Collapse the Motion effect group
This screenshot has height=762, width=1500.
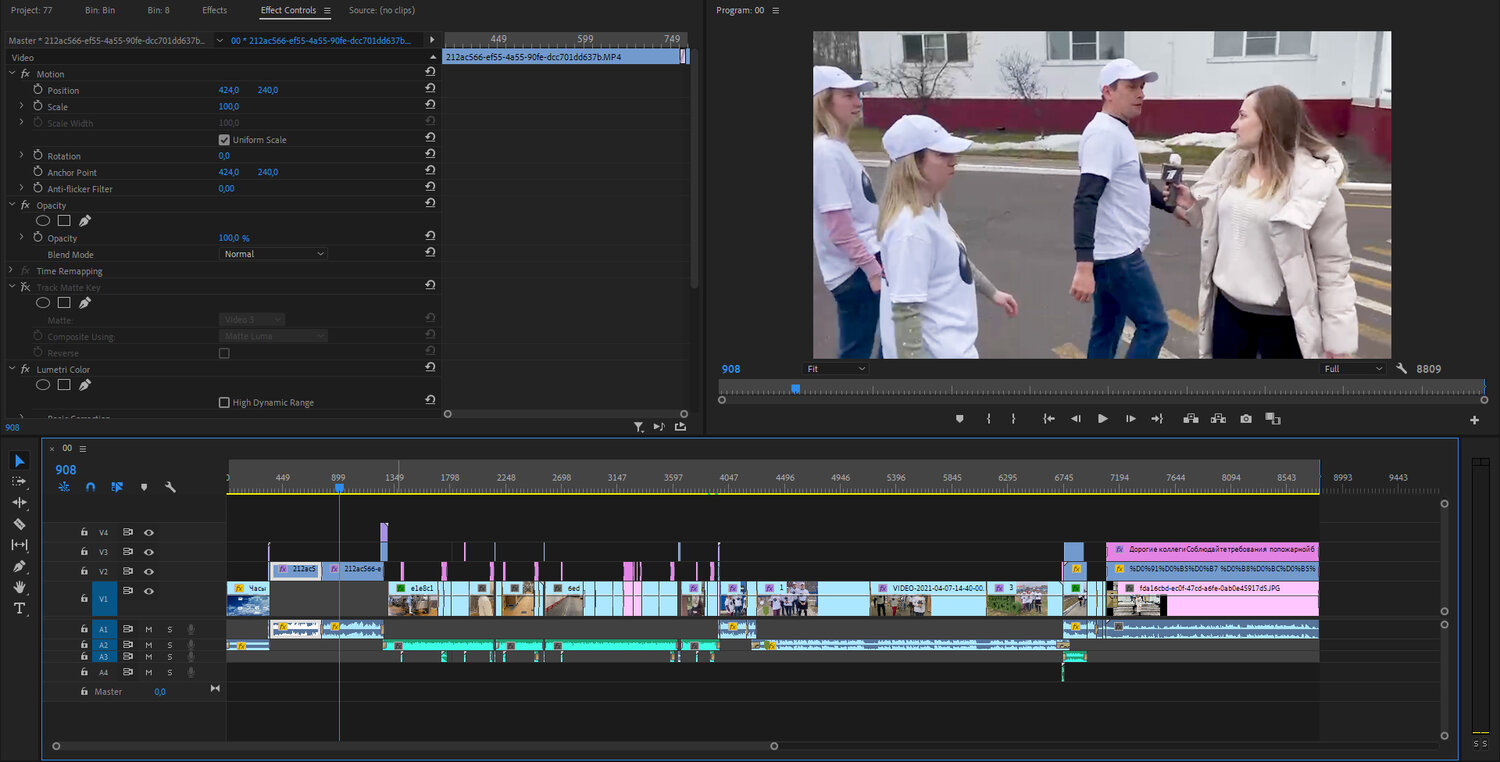coord(11,74)
